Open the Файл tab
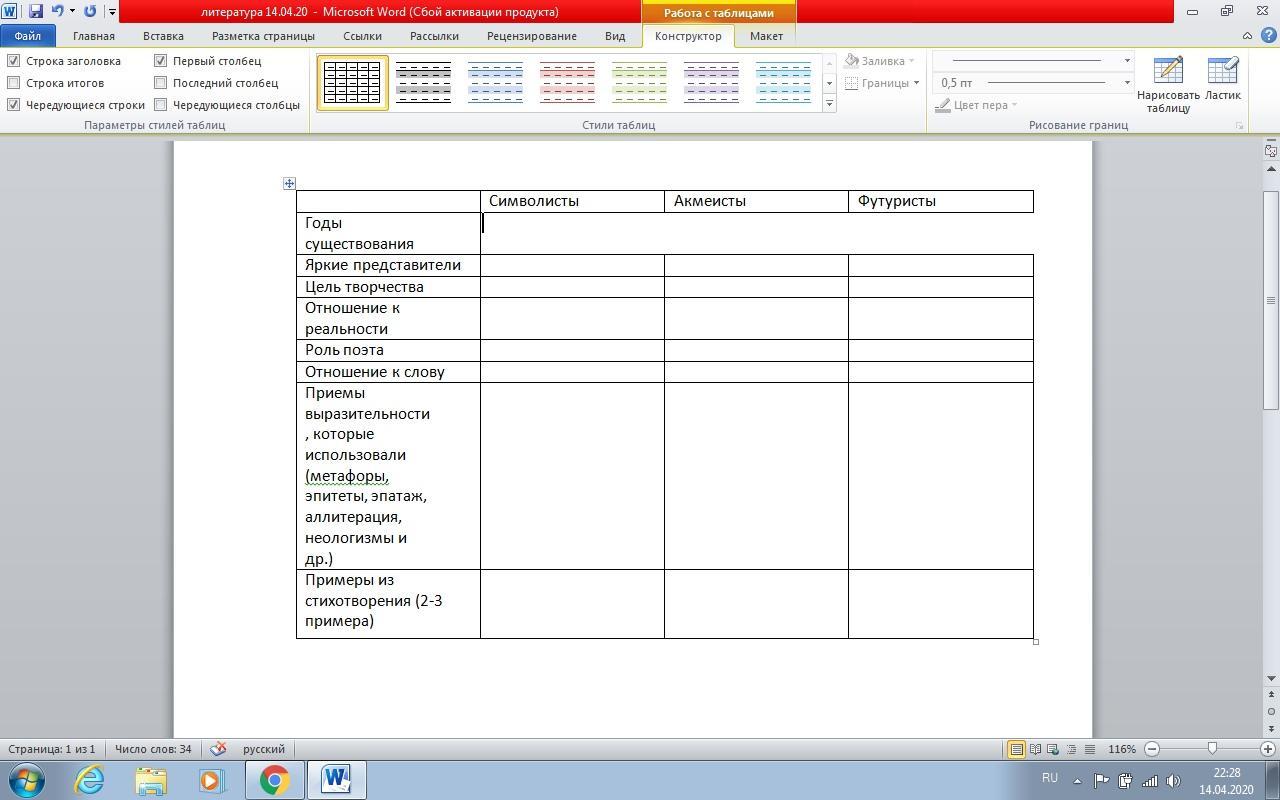Viewport: 1280px width, 800px height. 28,36
